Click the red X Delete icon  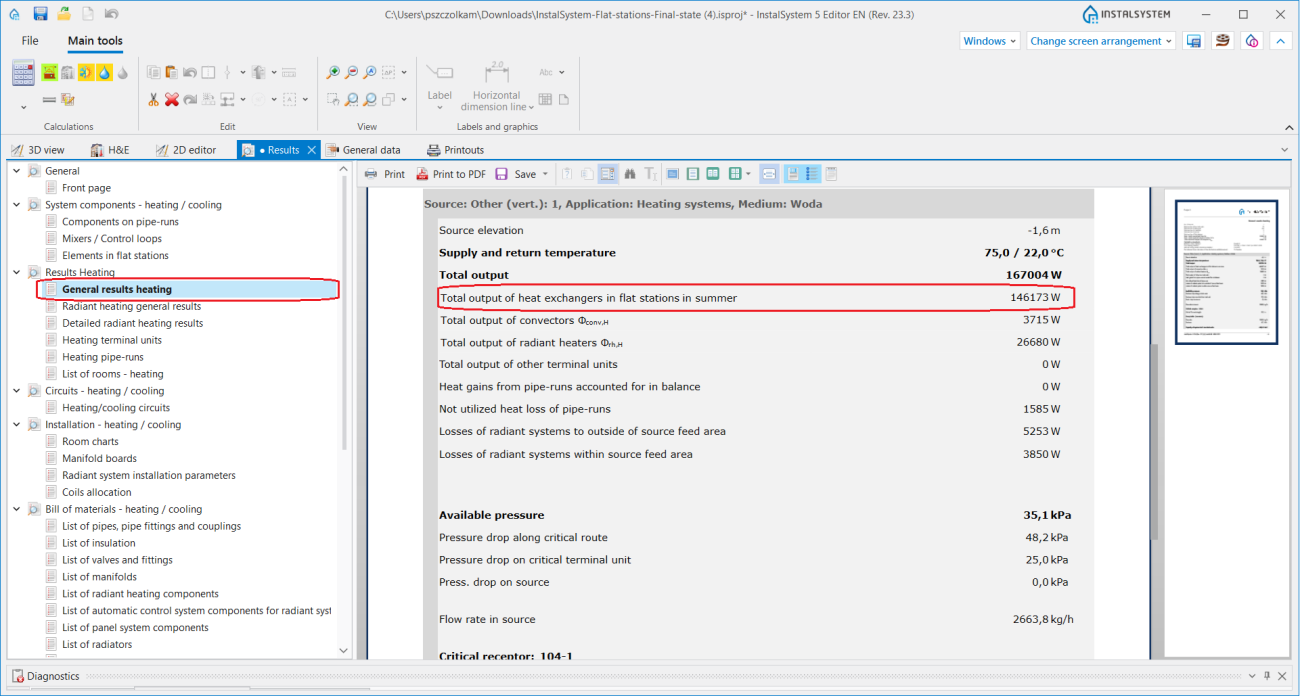[171, 99]
